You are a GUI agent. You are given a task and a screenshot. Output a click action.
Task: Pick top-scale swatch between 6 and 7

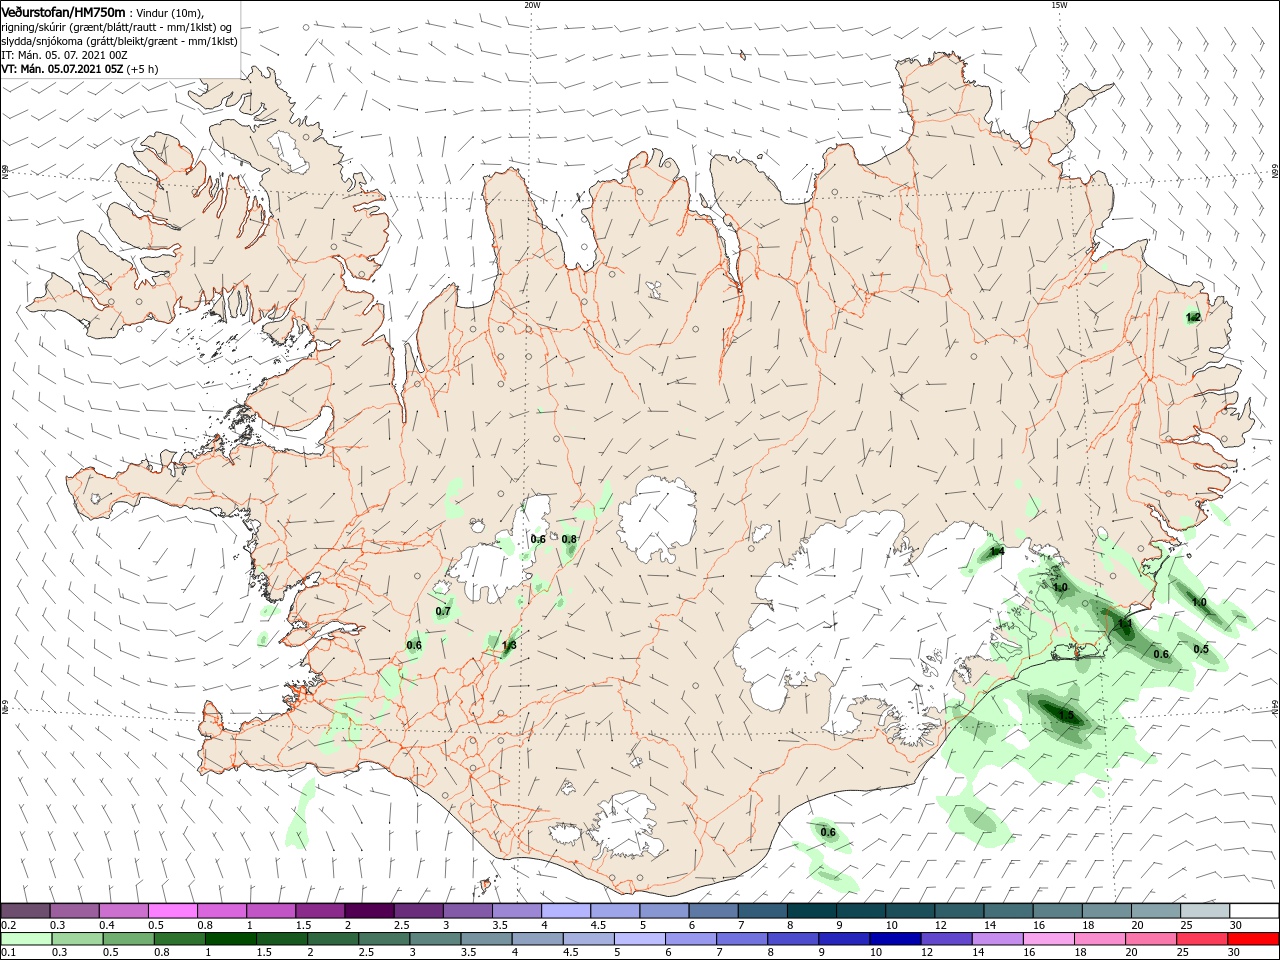coord(713,911)
